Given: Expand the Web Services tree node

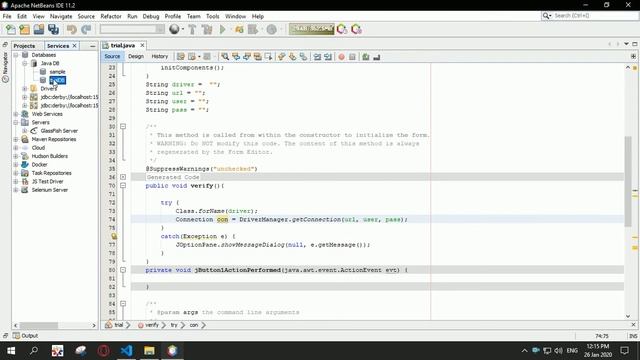Looking at the screenshot, I should (16, 114).
